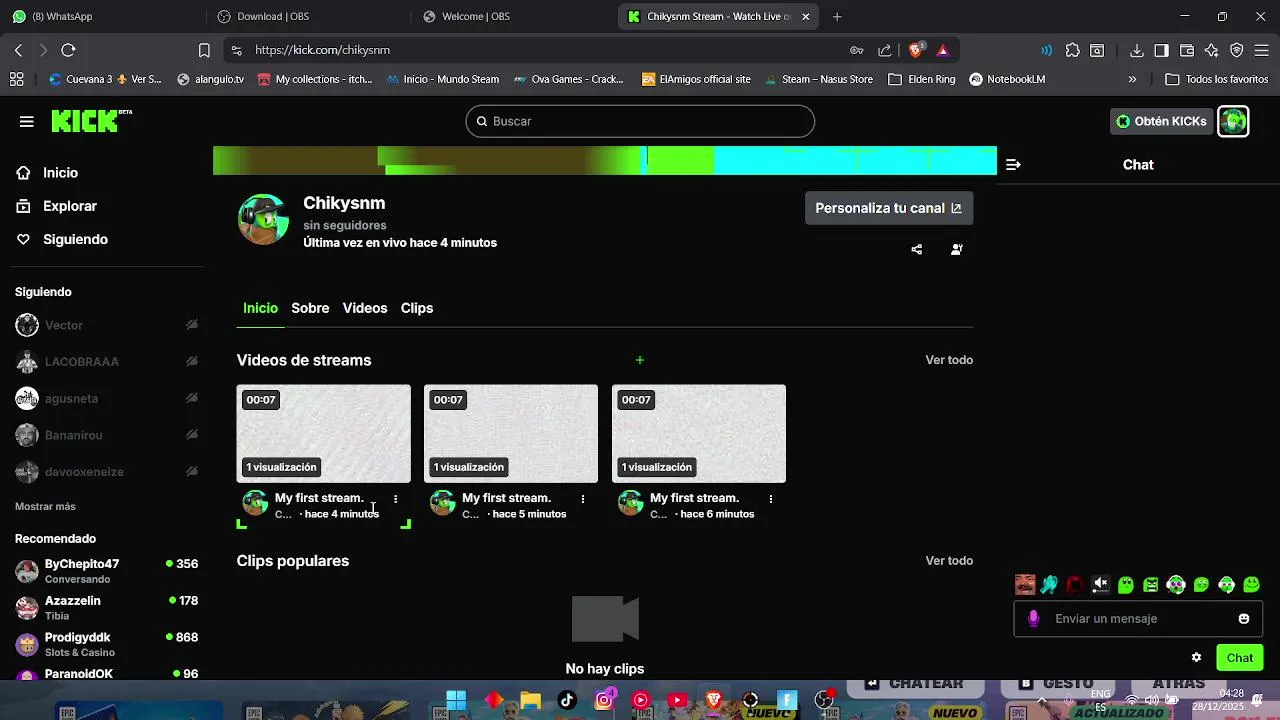Click the user-with-badge icon next to share

coord(957,250)
